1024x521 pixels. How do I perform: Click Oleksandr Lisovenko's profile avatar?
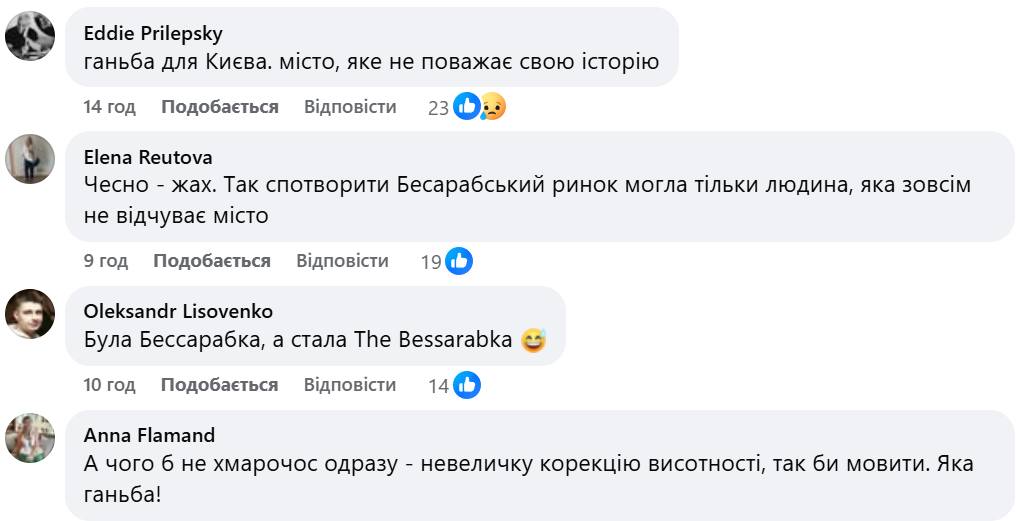click(30, 314)
